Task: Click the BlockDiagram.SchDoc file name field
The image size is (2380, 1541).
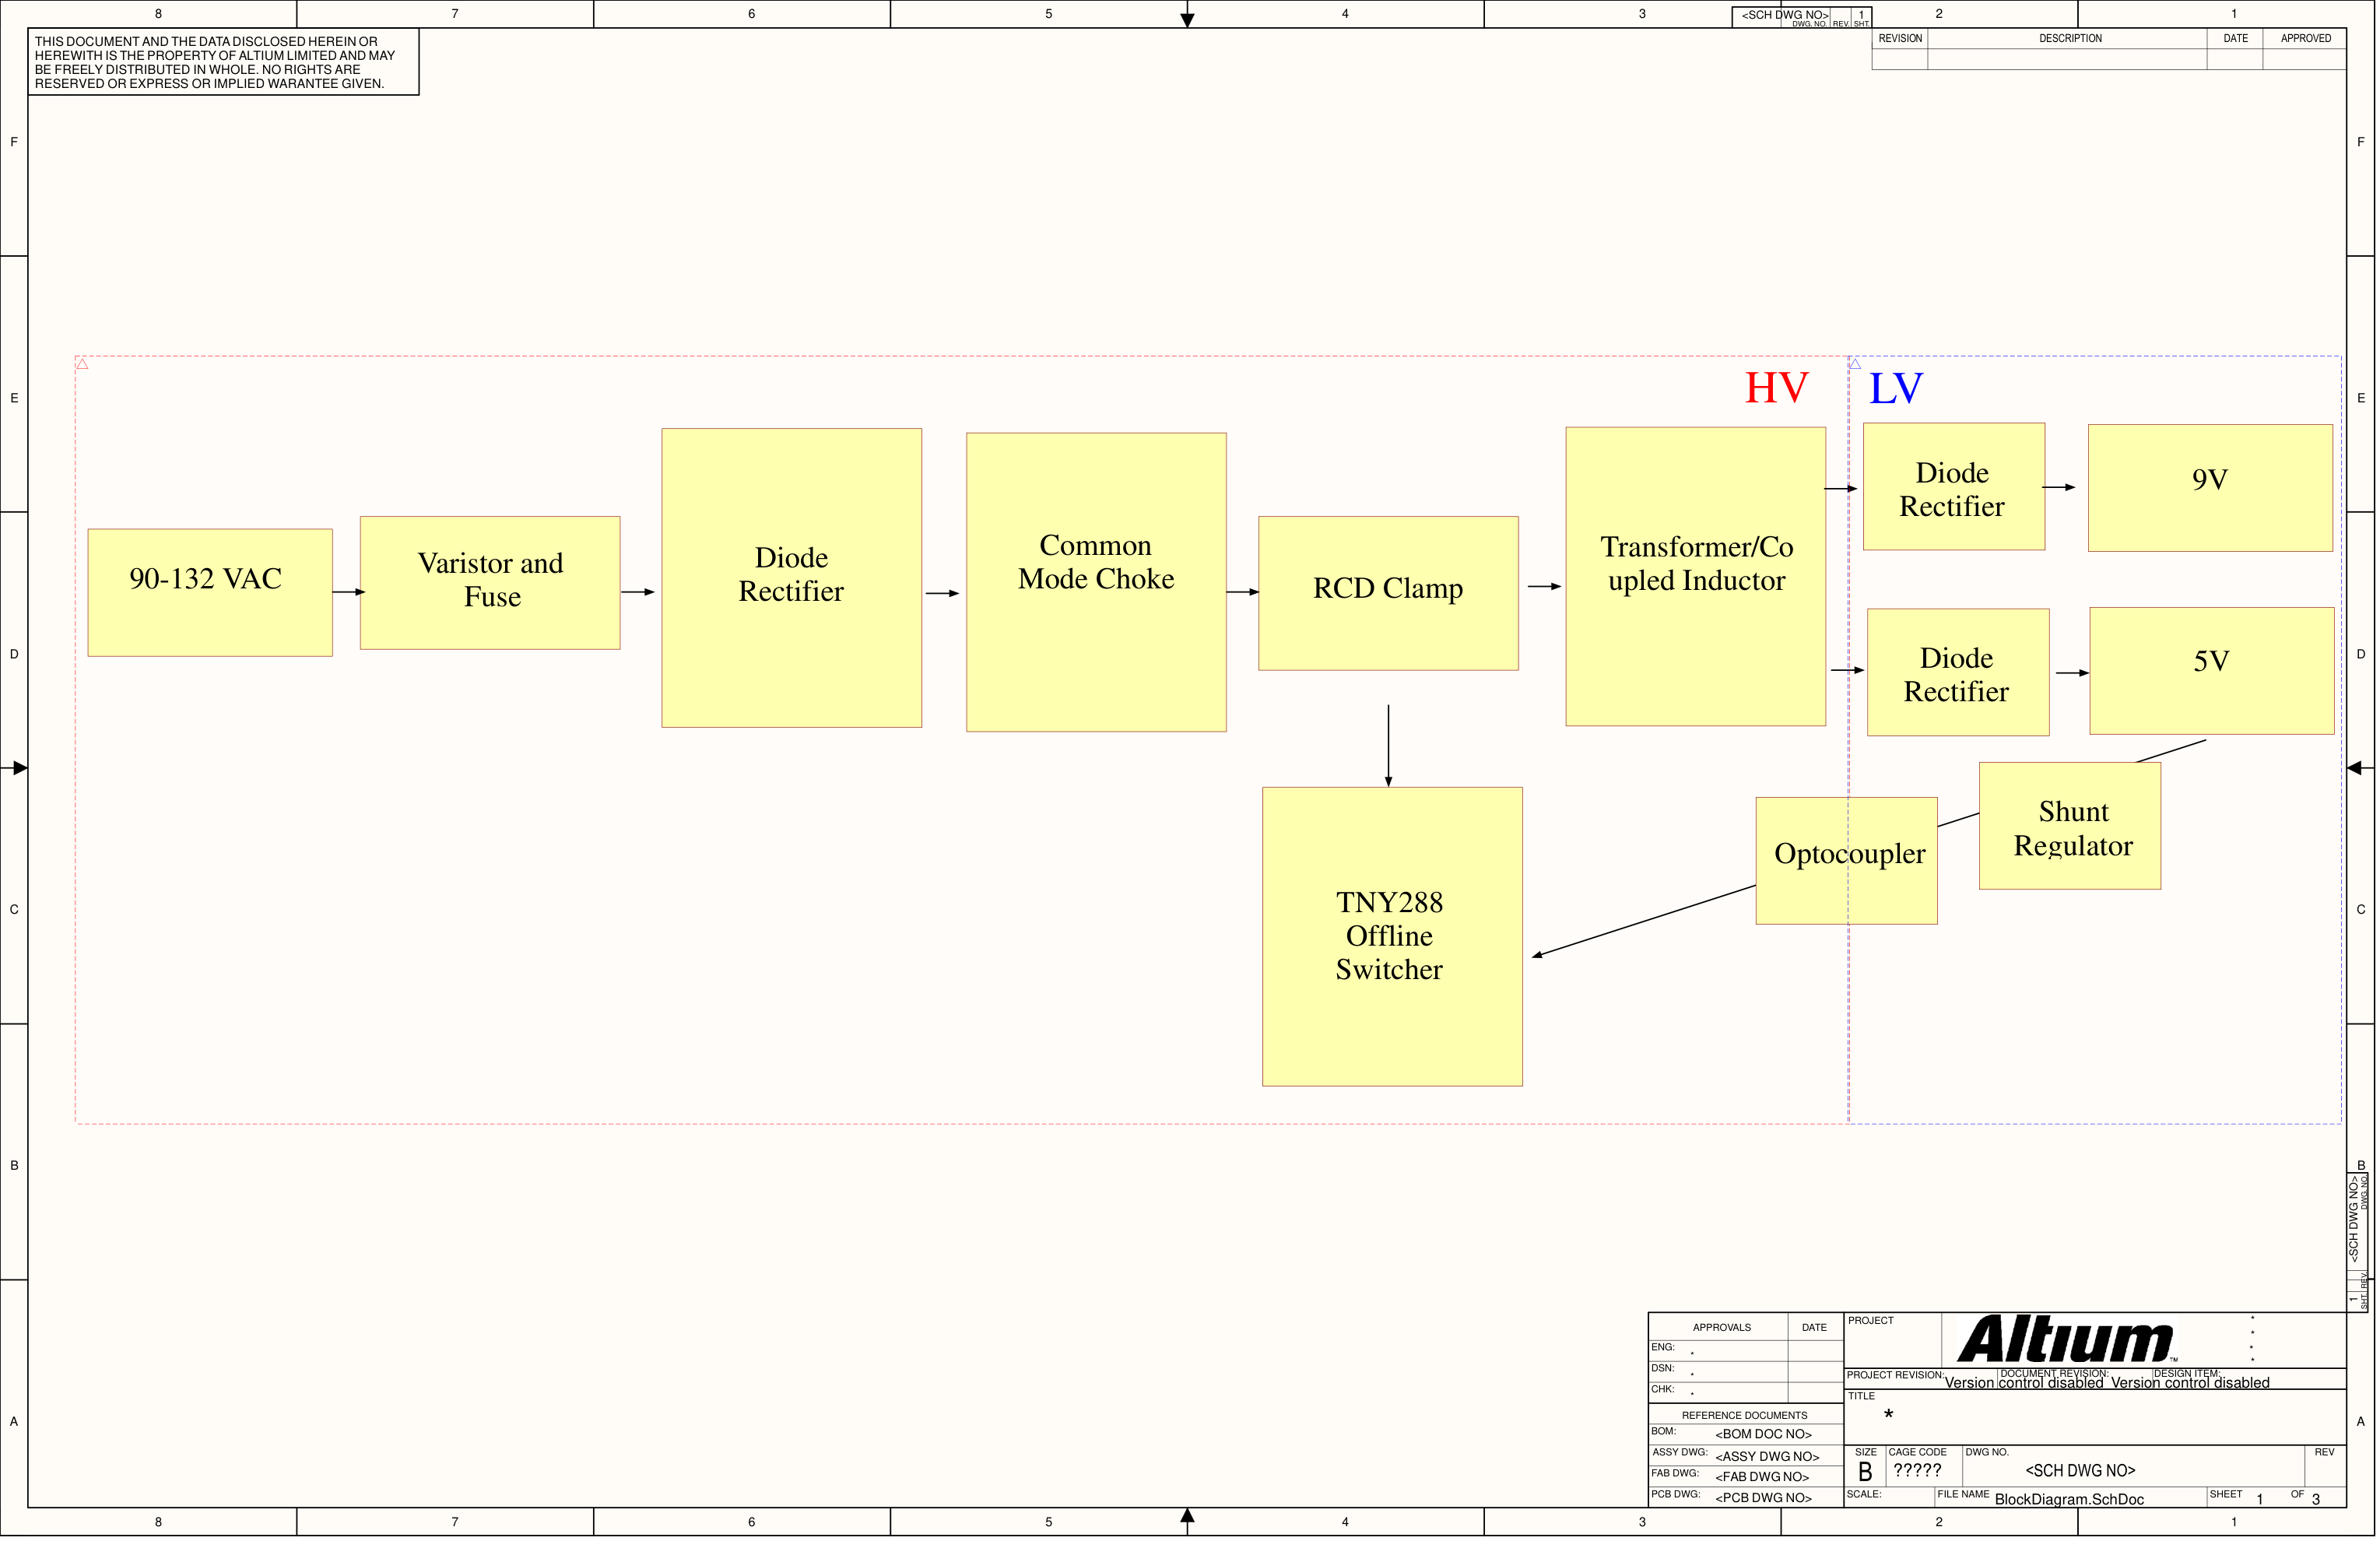Action: 2068,1498
